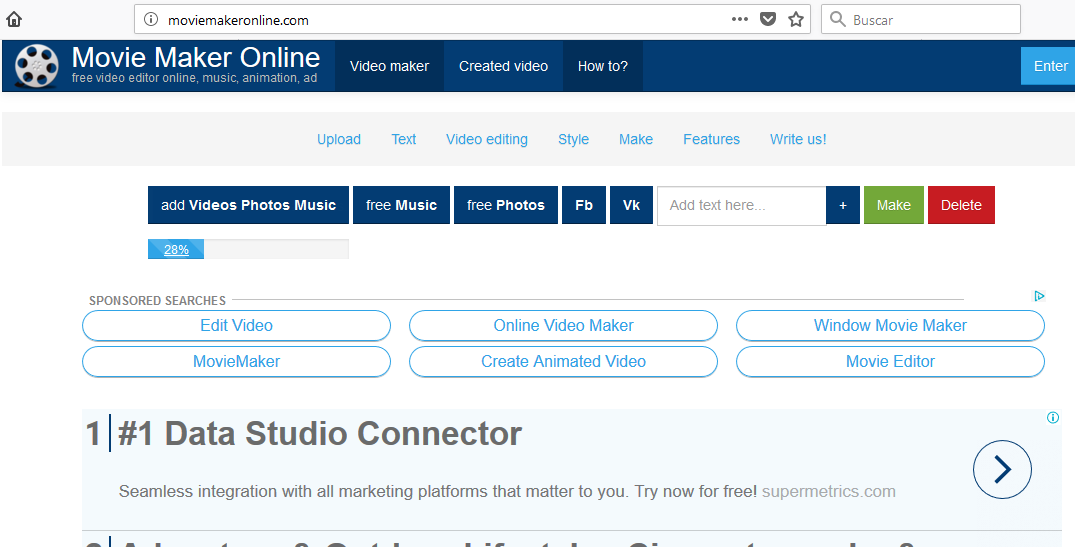
Task: Open the Features link
Action: click(x=711, y=139)
